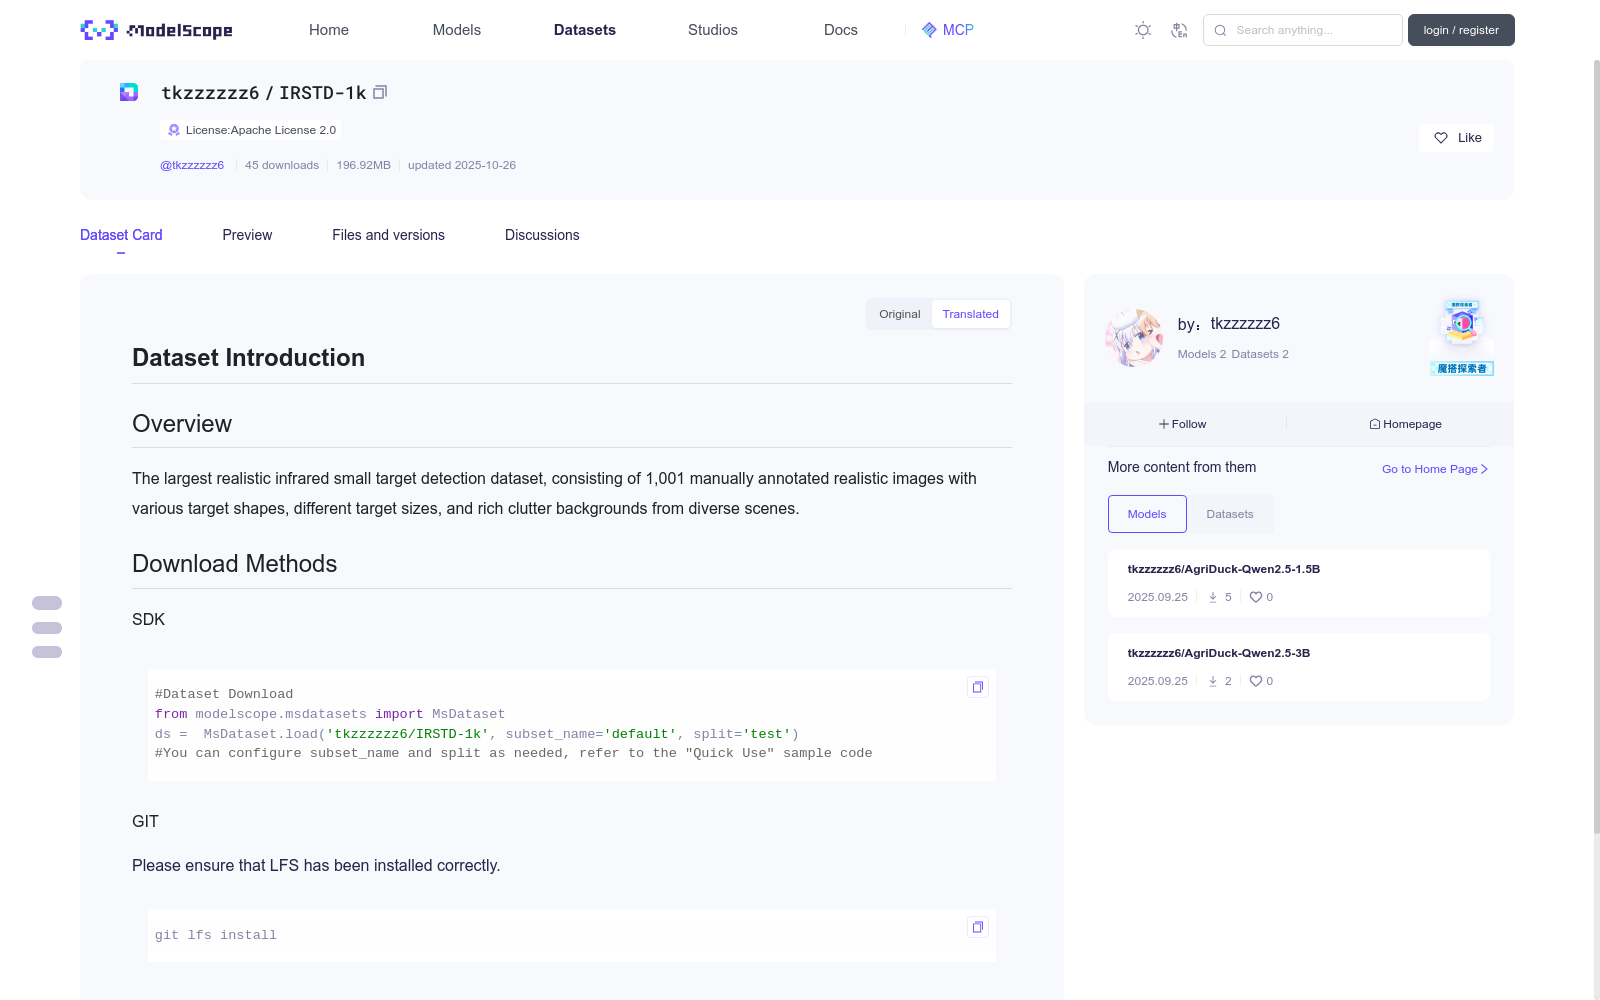Screen dimensions: 1600x1000
Task: Click the '196.92MB' size text
Action: click(x=364, y=165)
